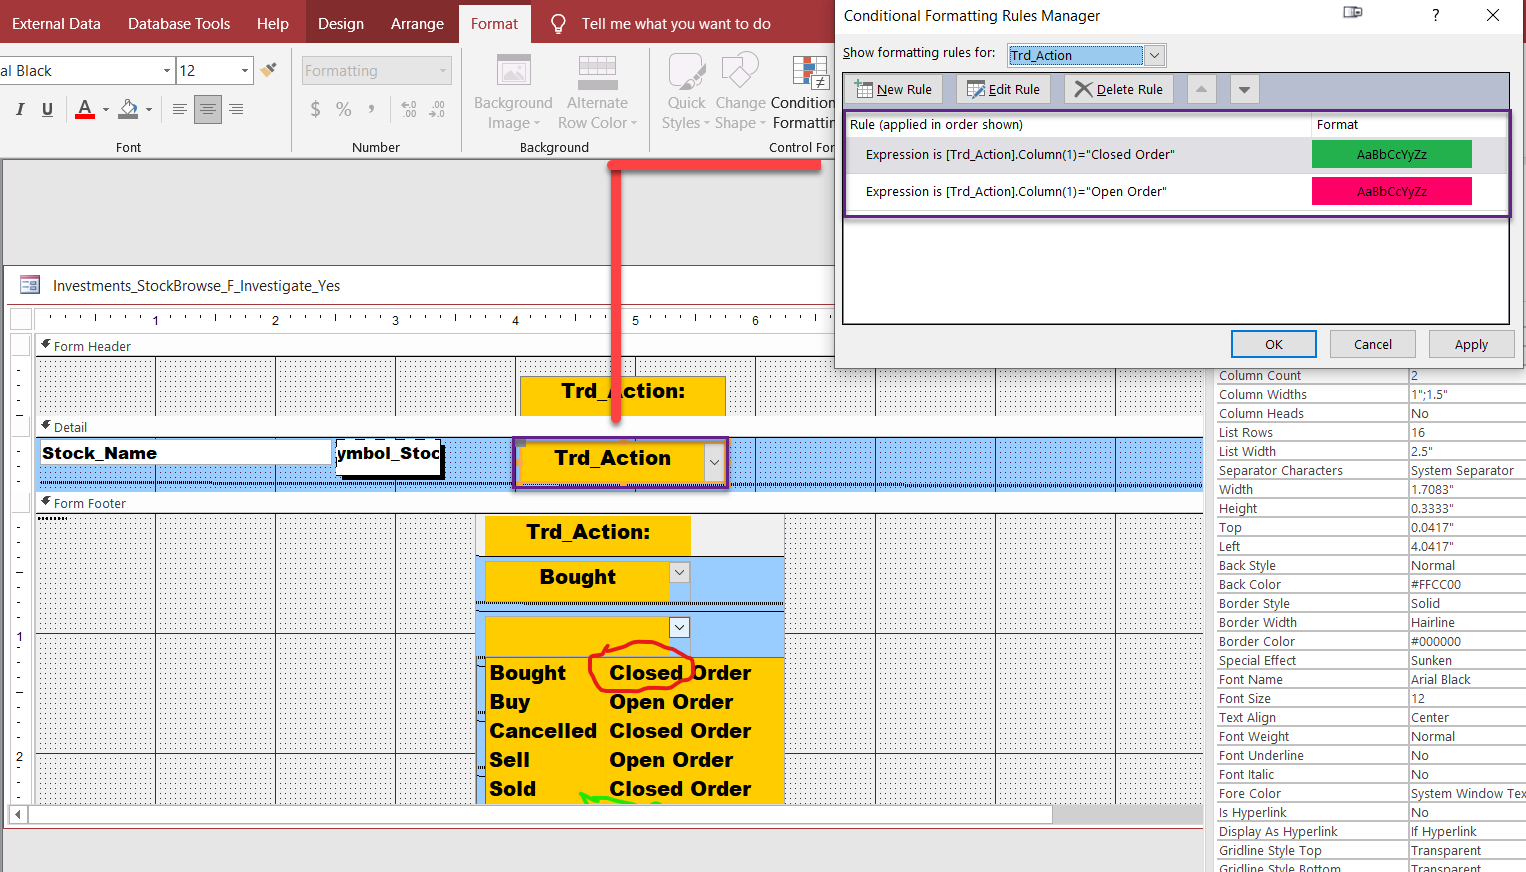Confirm the rules dialog with OK
1526x872 pixels.
(x=1274, y=344)
